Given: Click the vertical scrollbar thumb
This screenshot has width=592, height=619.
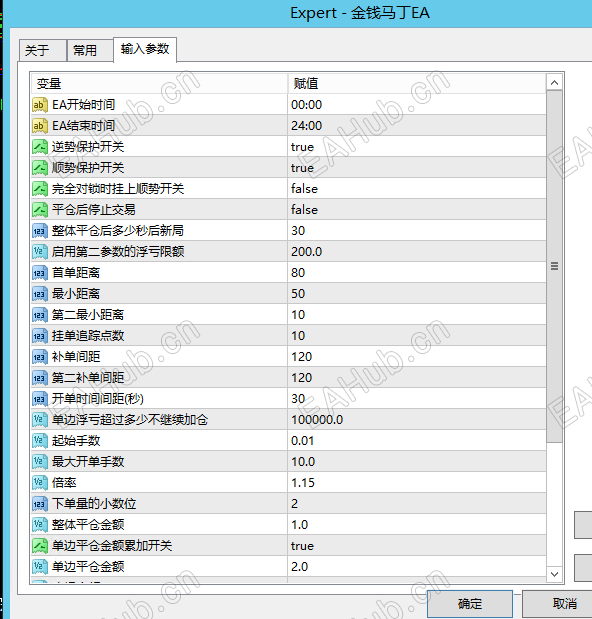Looking at the screenshot, I should pos(554,266).
